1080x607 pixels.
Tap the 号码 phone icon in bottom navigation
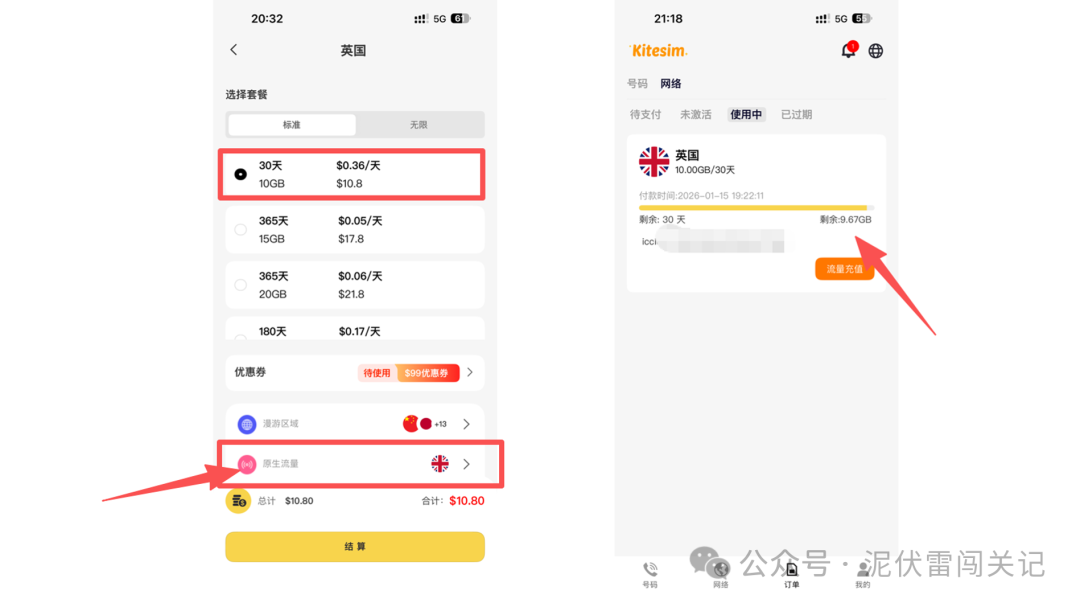(x=650, y=570)
